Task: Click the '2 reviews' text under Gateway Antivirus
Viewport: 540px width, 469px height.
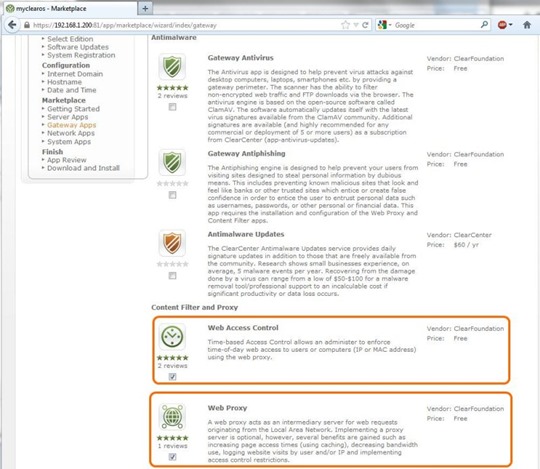Action: 173,96
